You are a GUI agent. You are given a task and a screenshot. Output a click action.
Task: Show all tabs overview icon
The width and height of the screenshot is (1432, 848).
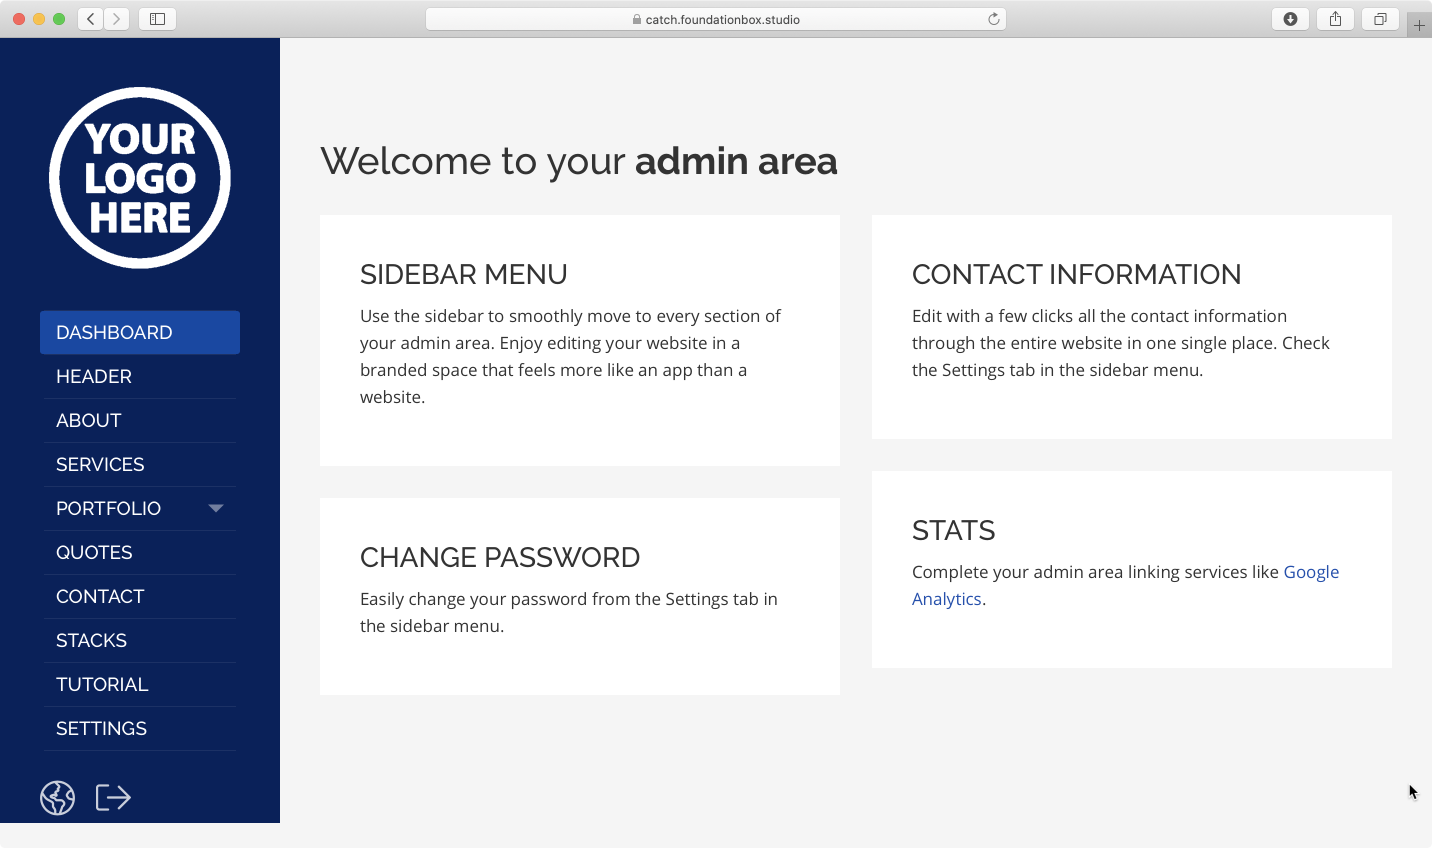point(1380,19)
